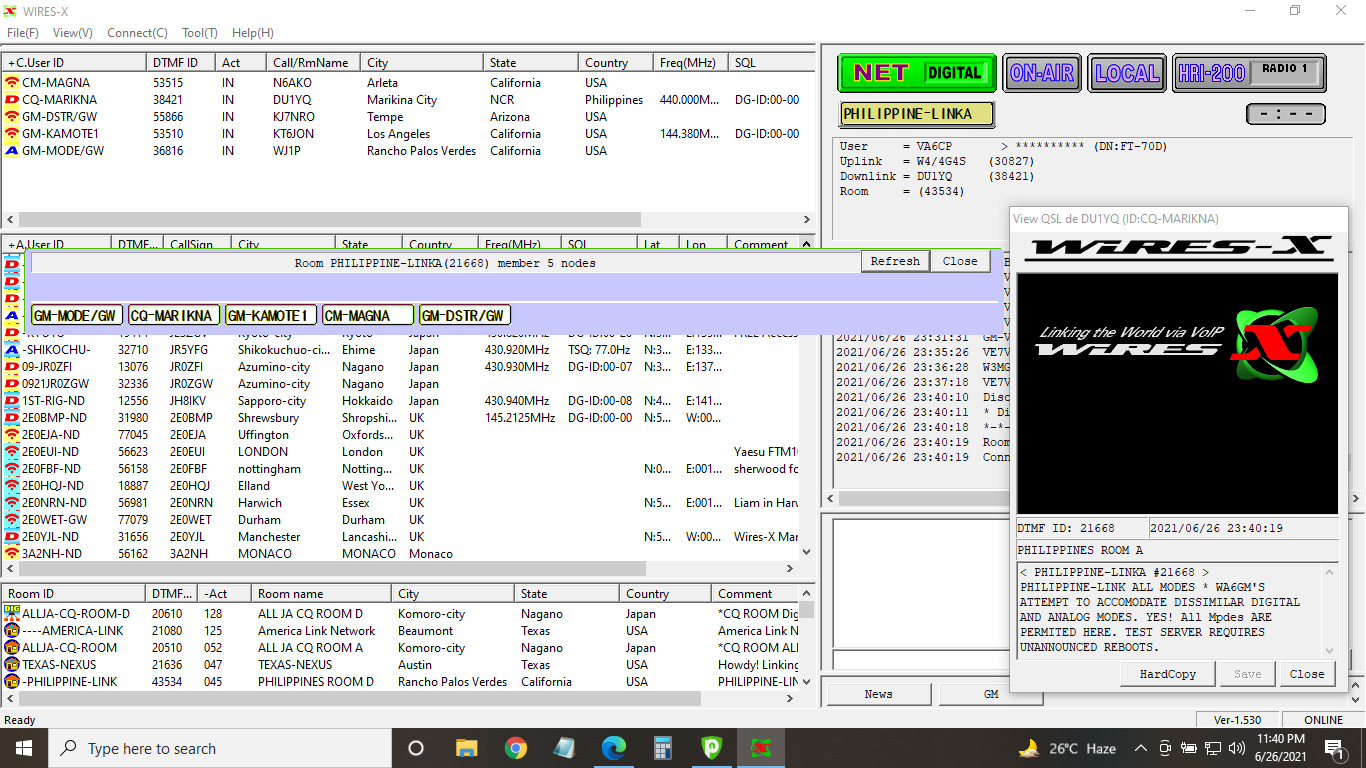
Task: Click HardCopy in the QSL window
Action: 1167,674
